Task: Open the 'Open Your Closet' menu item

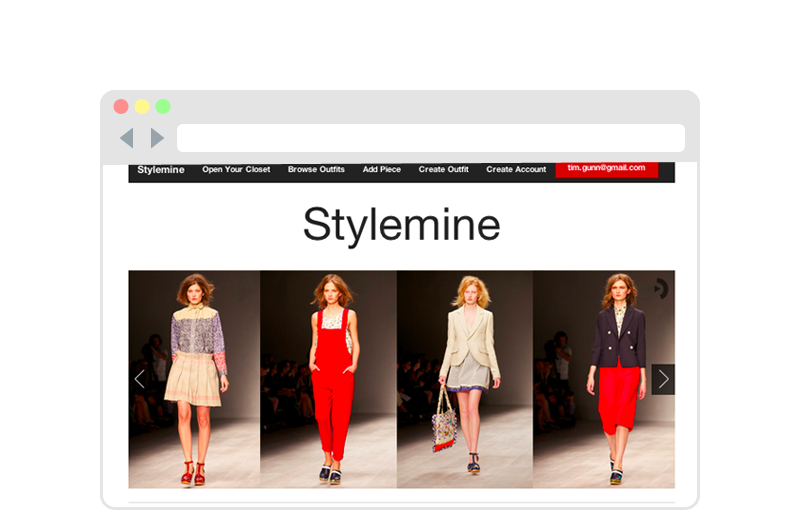Action: coord(236,170)
